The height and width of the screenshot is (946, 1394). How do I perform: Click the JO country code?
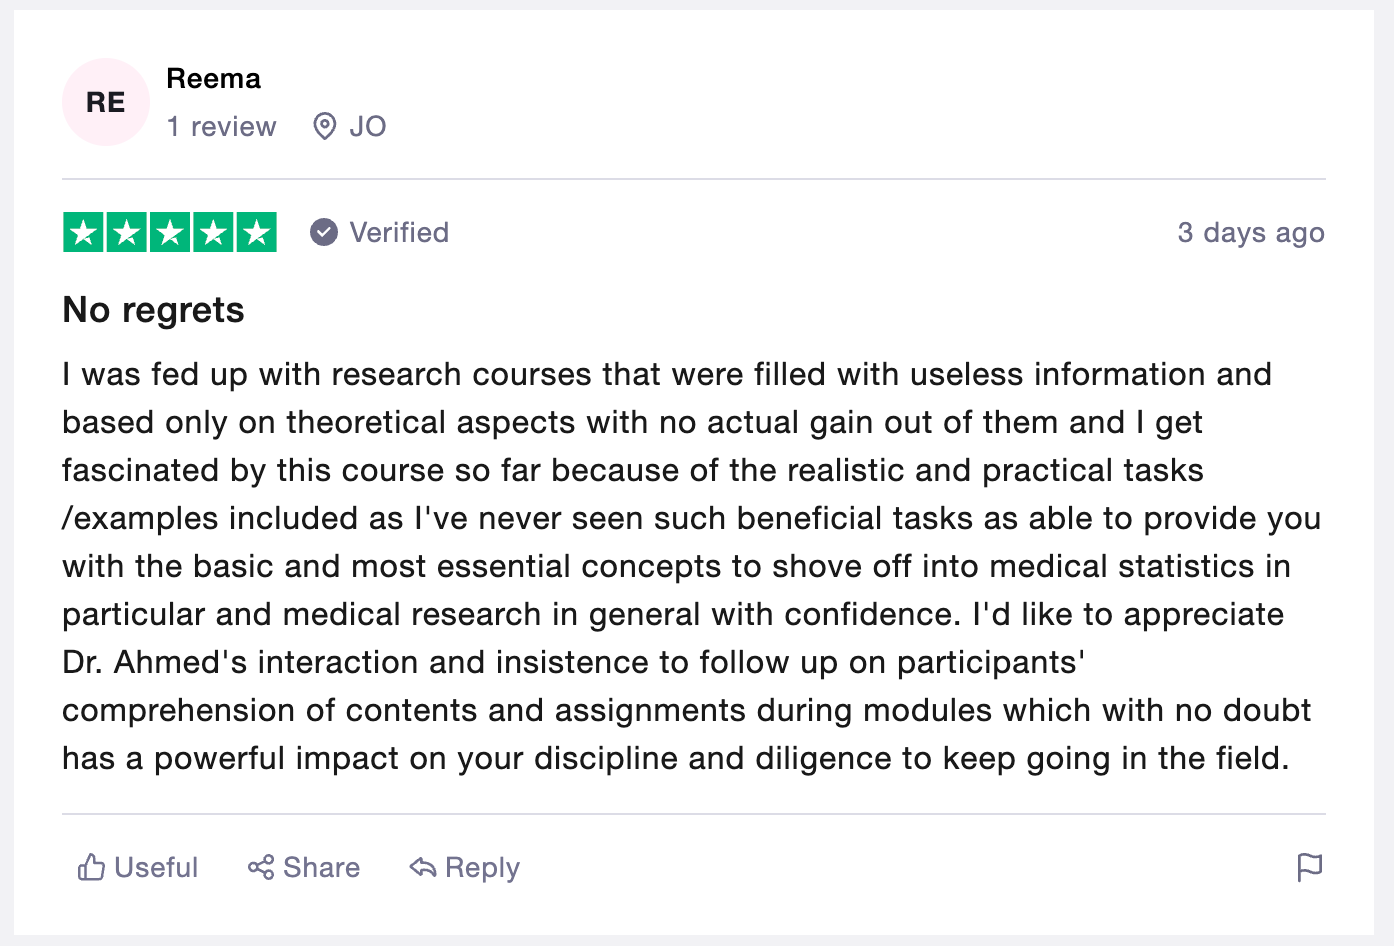click(368, 127)
